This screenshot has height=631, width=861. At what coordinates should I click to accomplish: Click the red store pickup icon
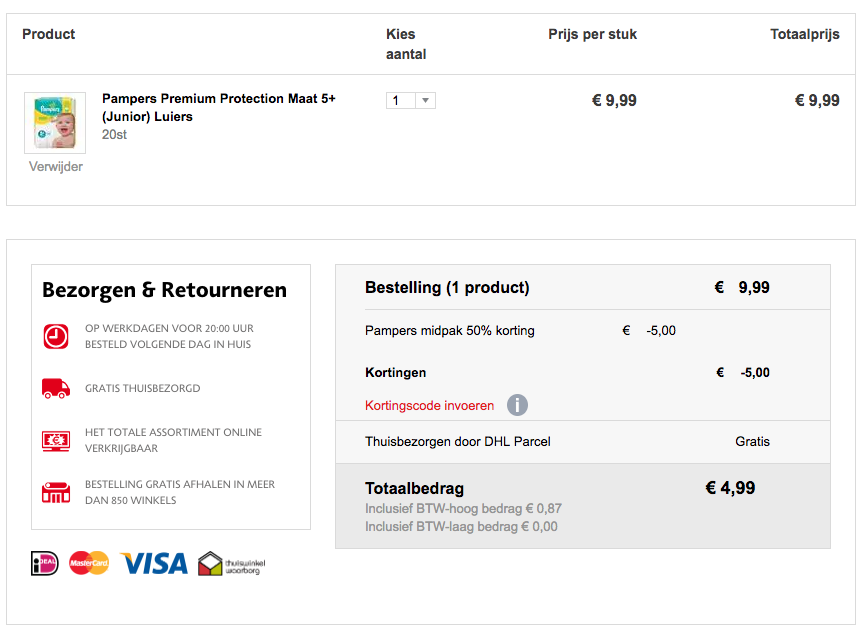click(56, 492)
